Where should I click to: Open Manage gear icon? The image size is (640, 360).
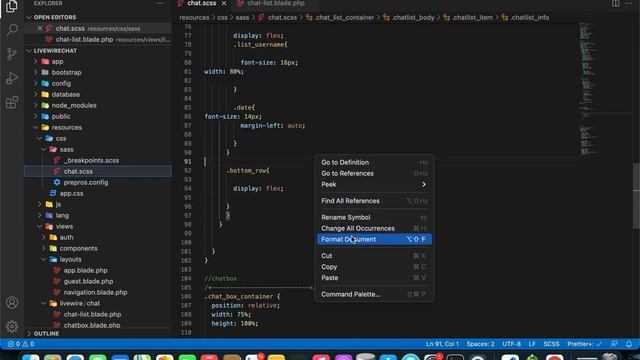[x=12, y=326]
